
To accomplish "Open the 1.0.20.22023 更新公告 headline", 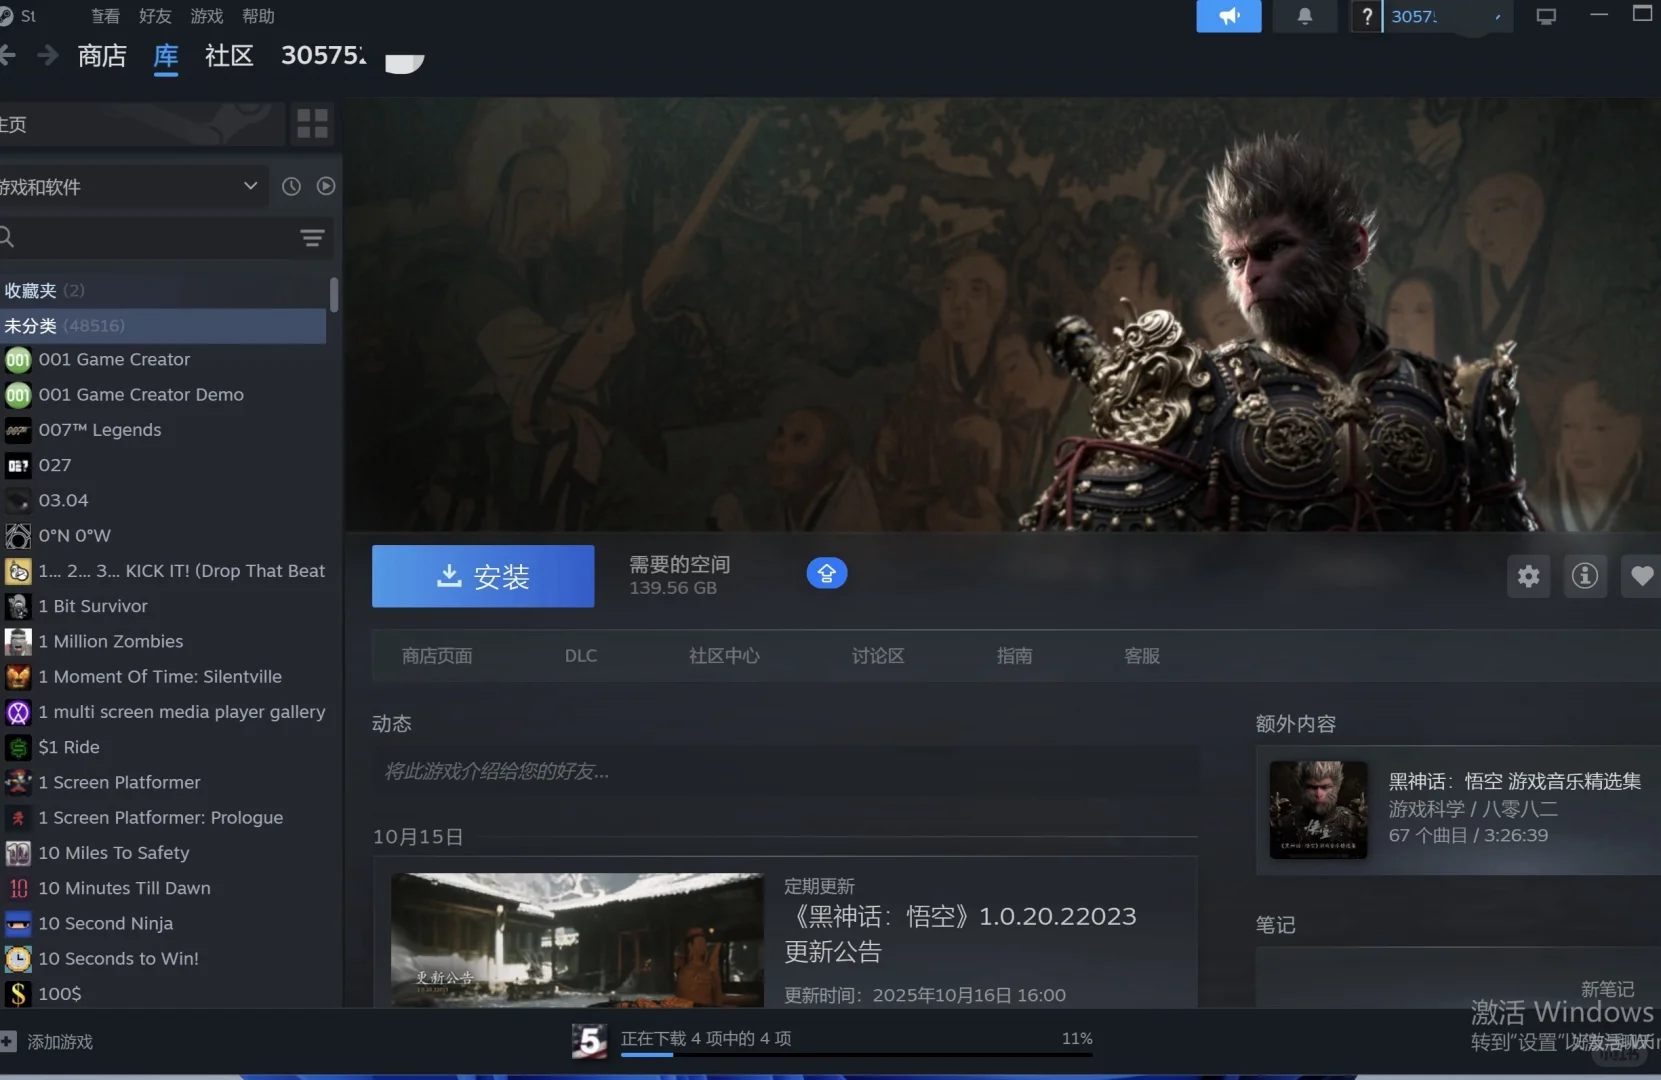I will click(960, 934).
